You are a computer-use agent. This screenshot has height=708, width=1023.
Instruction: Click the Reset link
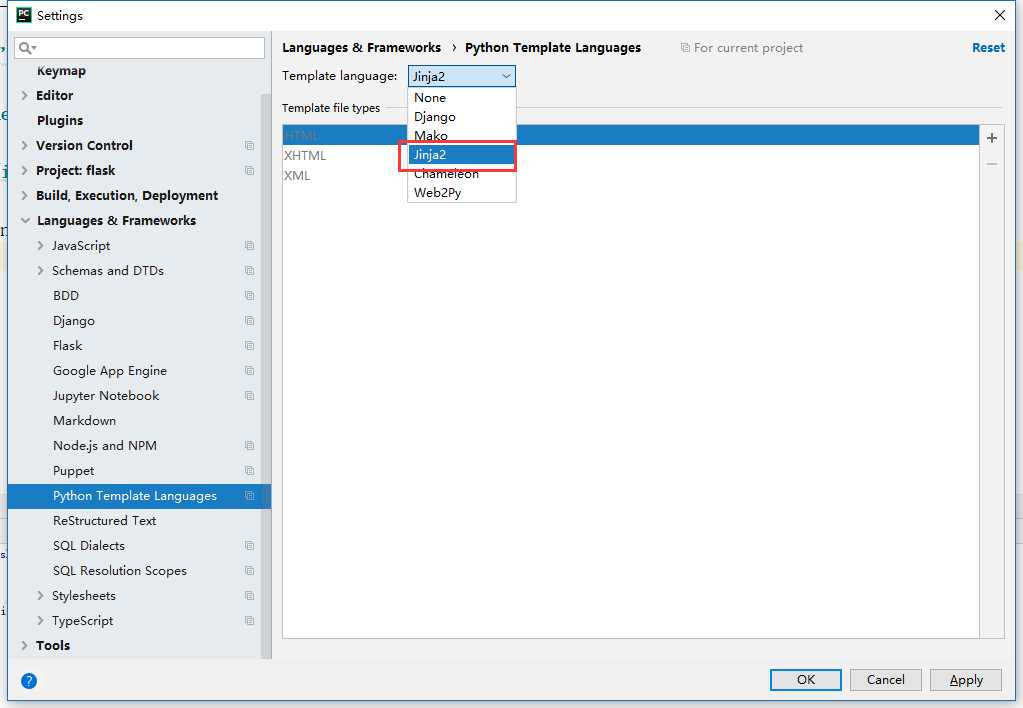[x=988, y=48]
